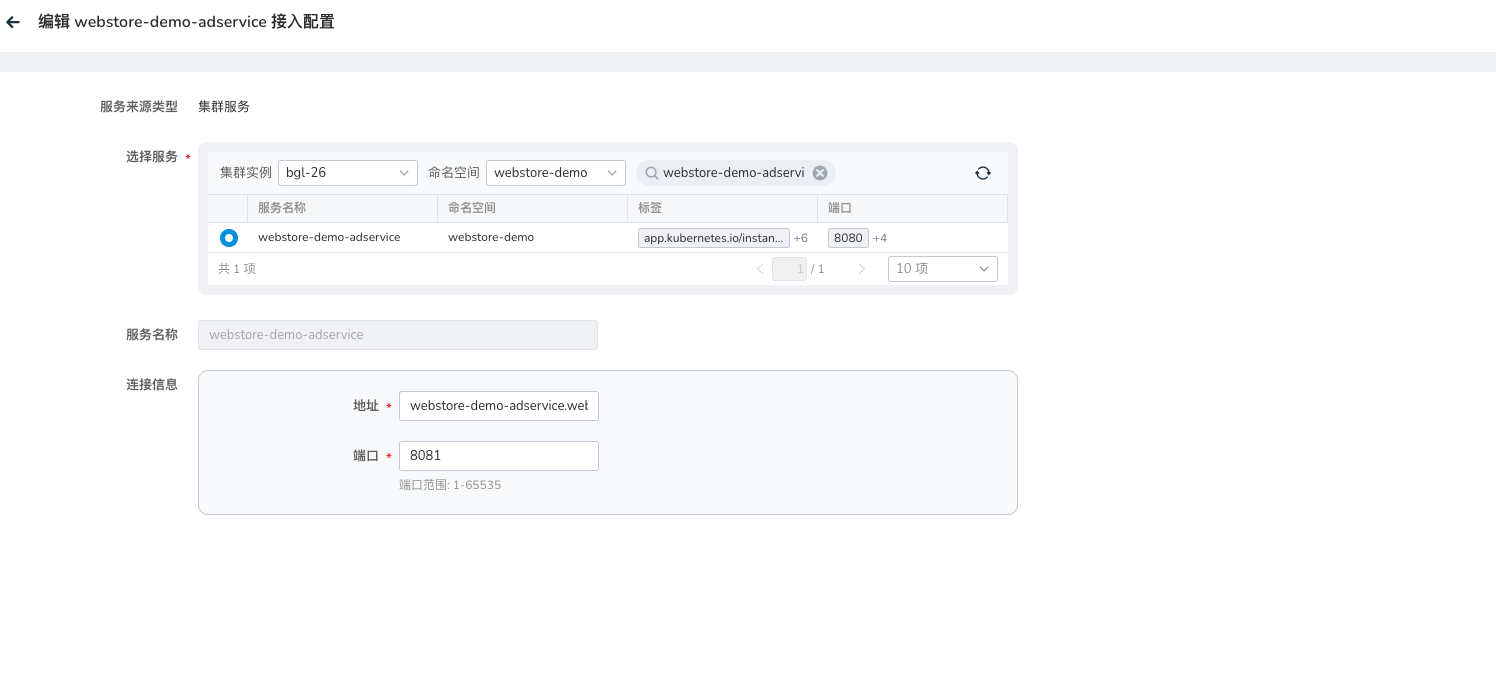Viewport: 1496px width, 695px height.
Task: Click the port 8081 input field
Action: (x=498, y=456)
